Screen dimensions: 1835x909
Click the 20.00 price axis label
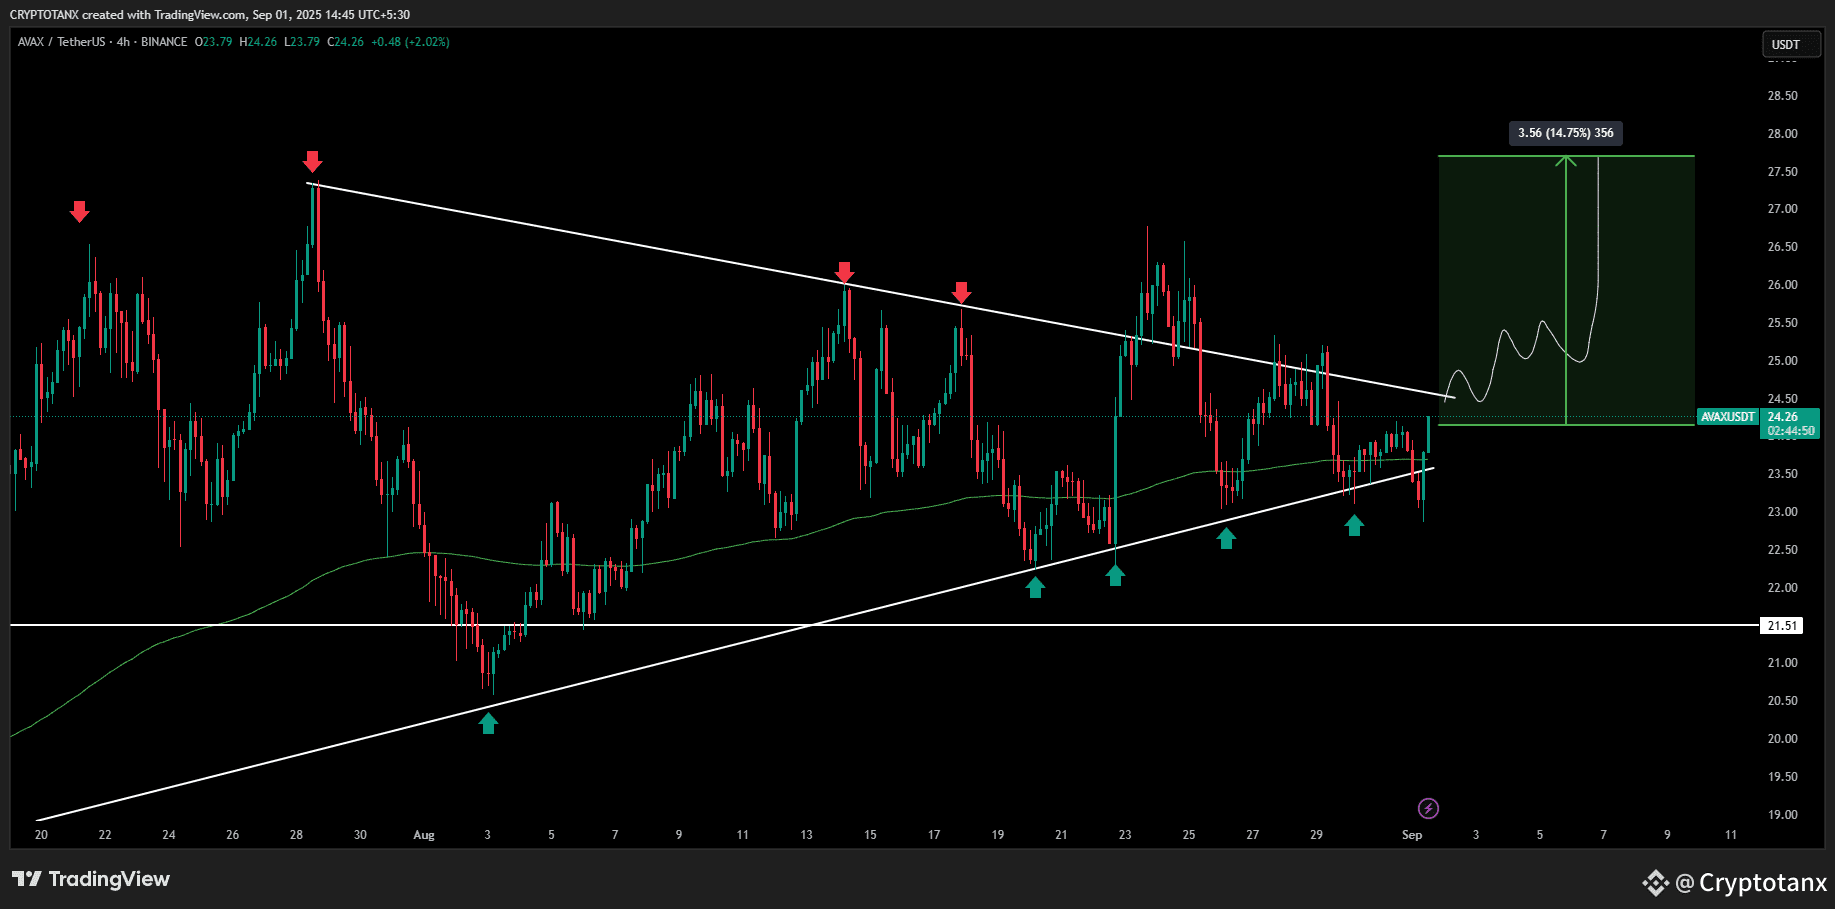click(1782, 739)
